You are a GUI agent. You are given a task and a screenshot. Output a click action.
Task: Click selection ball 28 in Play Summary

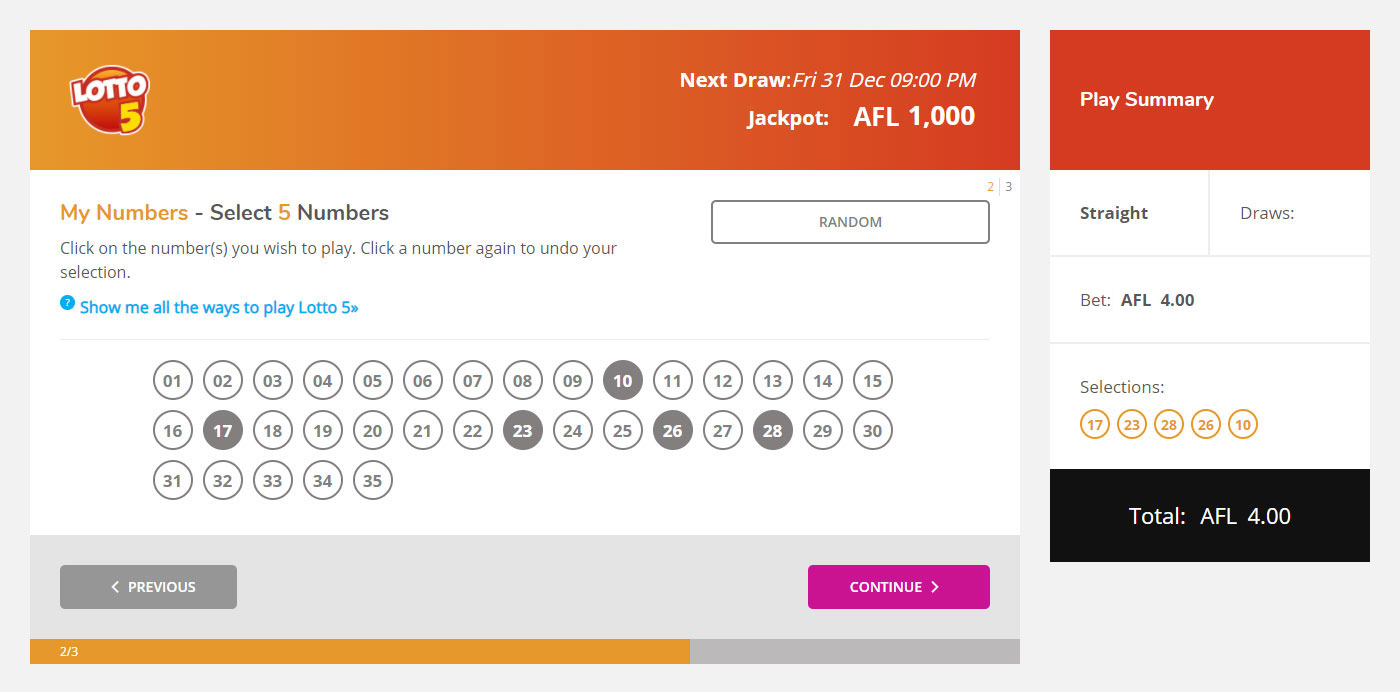(x=1169, y=424)
